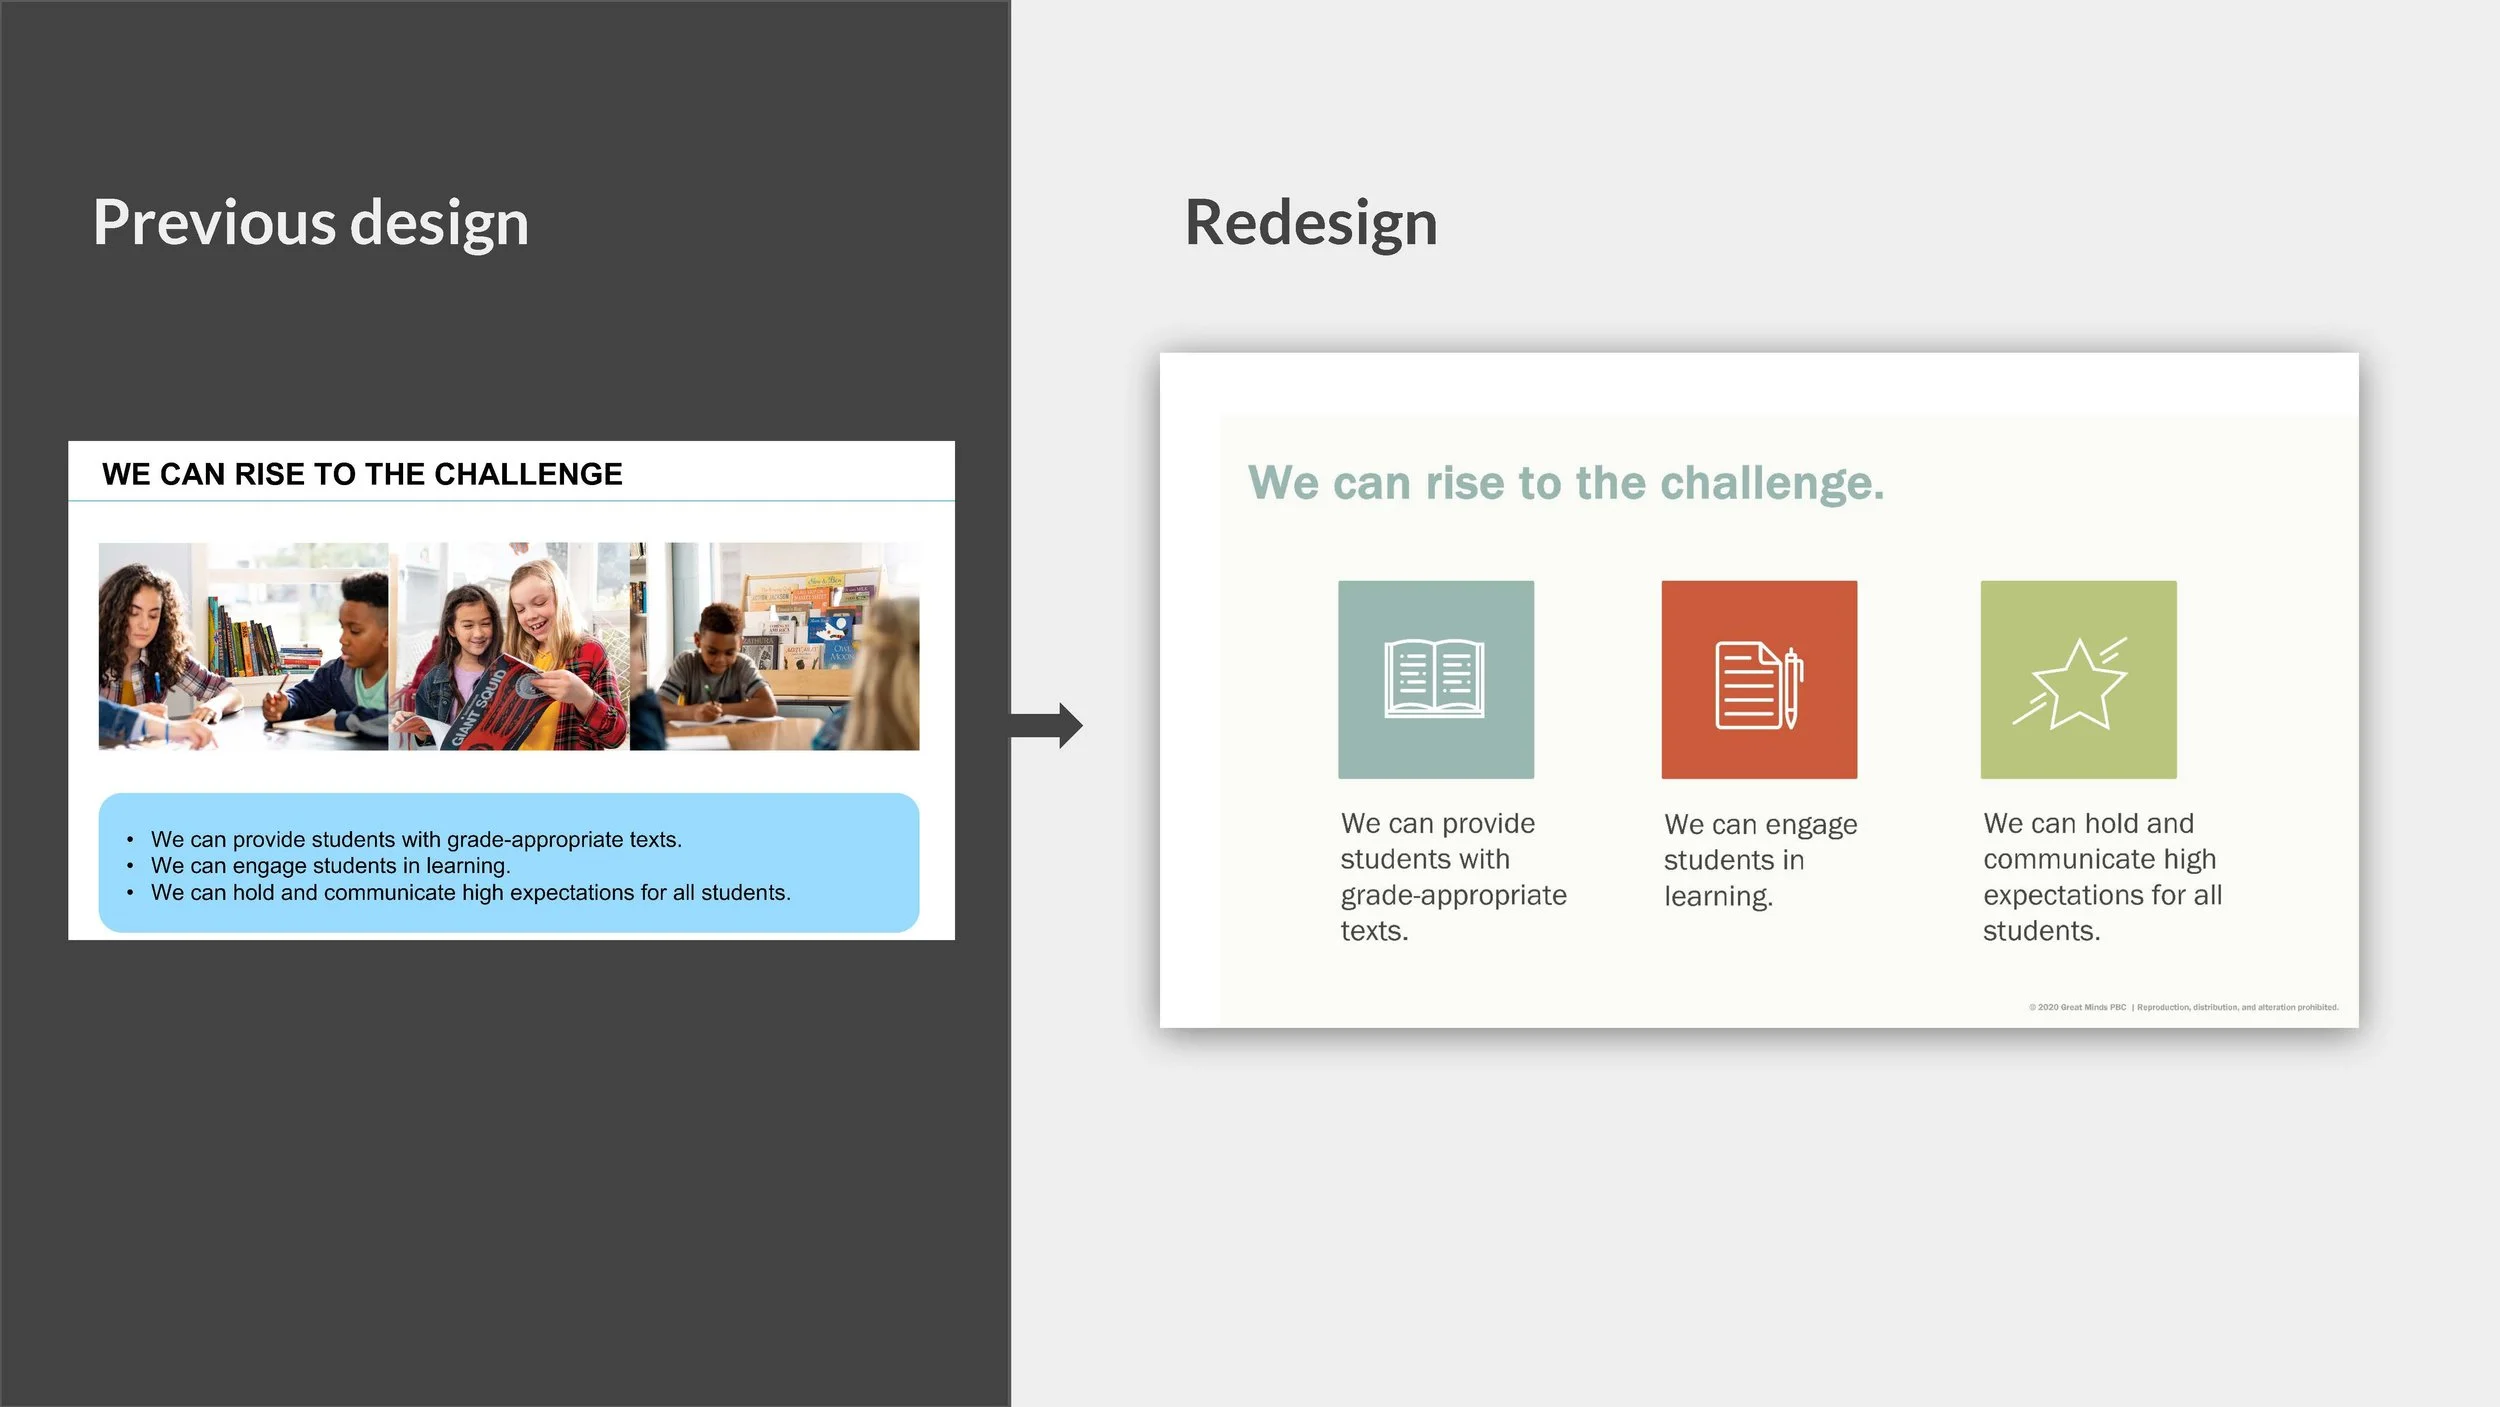Click the caption under the open book icon
Viewport: 2500px width, 1407px height.
(x=1453, y=877)
